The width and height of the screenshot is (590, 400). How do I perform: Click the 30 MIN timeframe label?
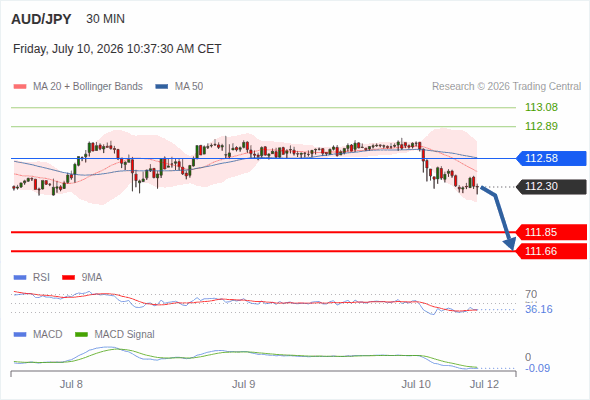pos(105,19)
